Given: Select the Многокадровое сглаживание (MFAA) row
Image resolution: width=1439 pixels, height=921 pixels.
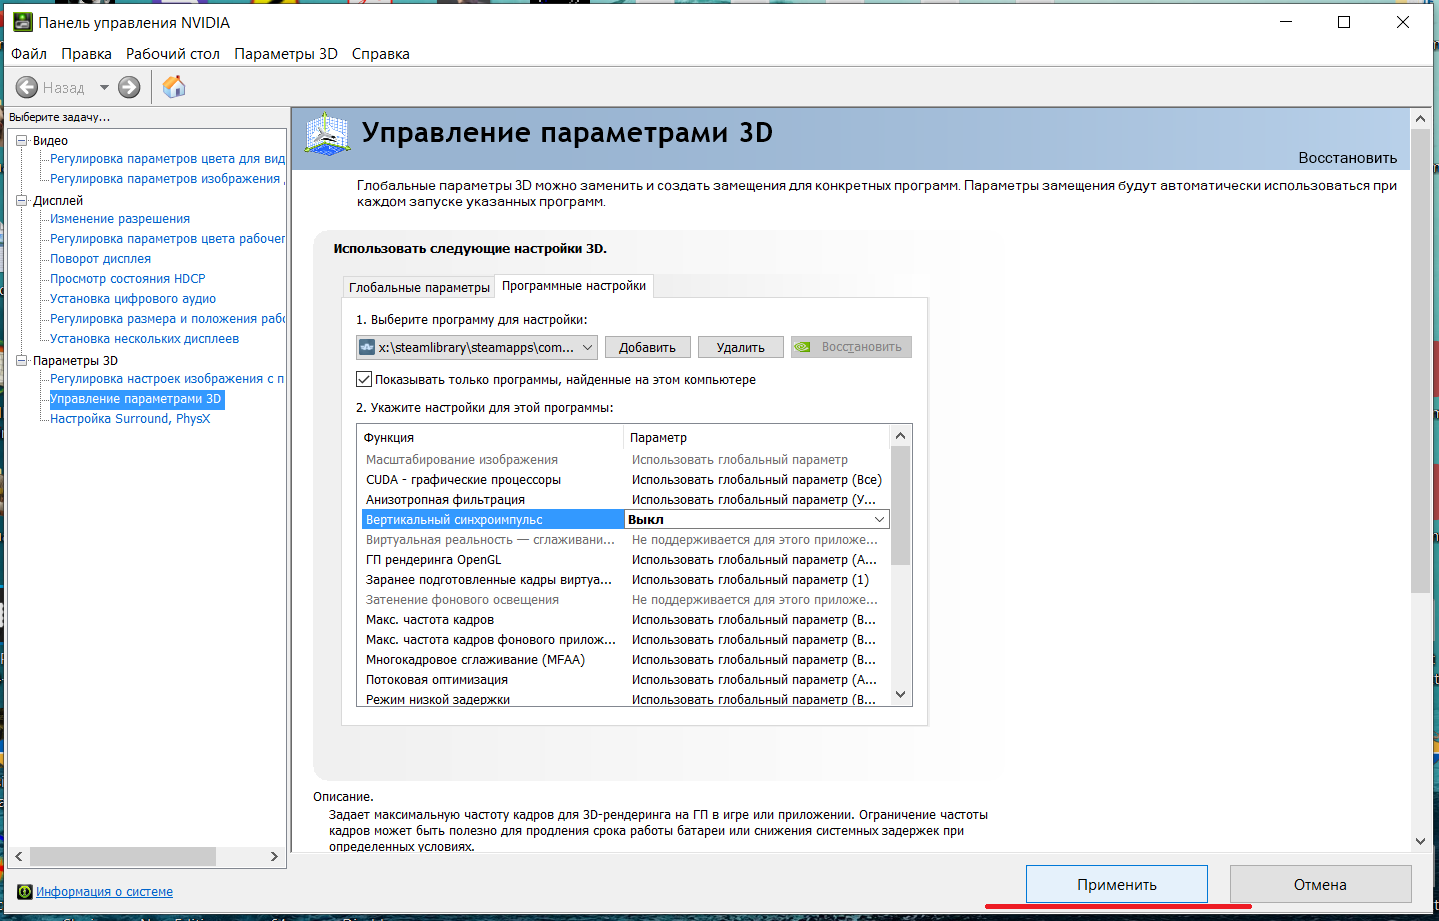Looking at the screenshot, I should [x=625, y=660].
